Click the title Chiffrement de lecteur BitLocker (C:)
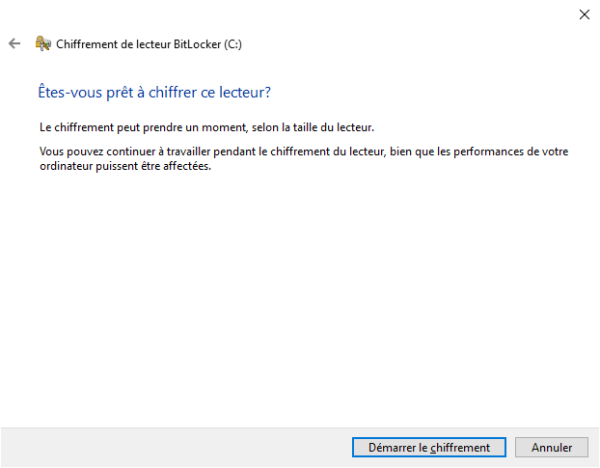 149,44
